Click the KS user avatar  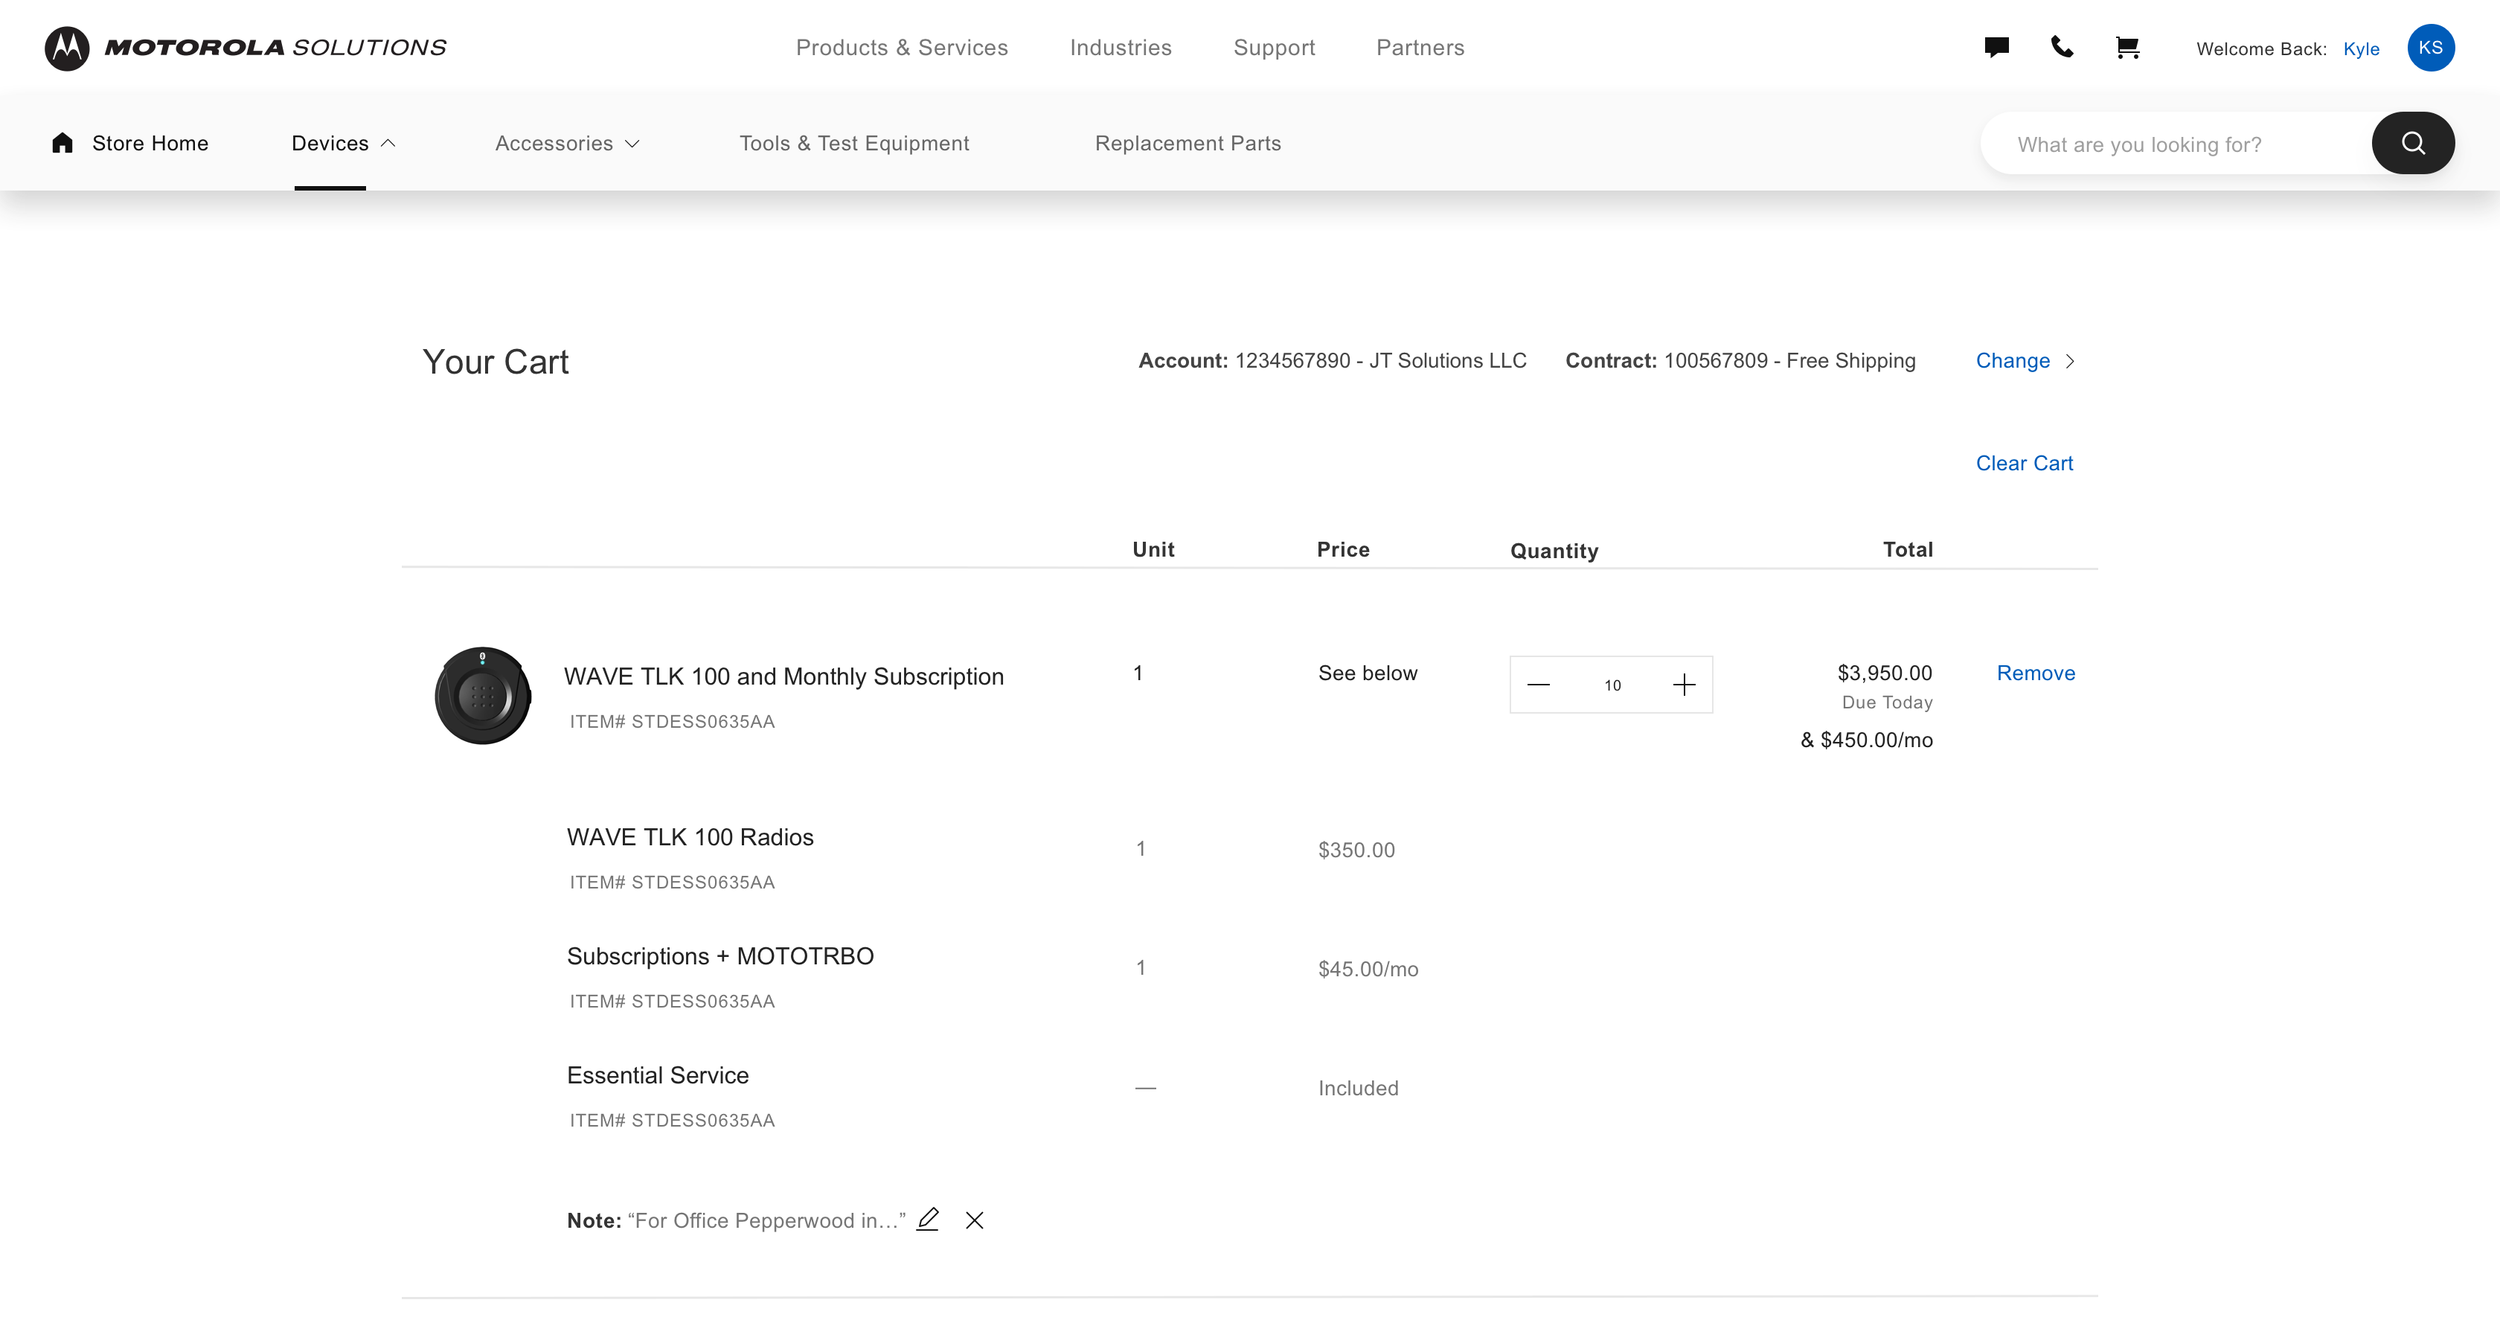click(x=2430, y=48)
